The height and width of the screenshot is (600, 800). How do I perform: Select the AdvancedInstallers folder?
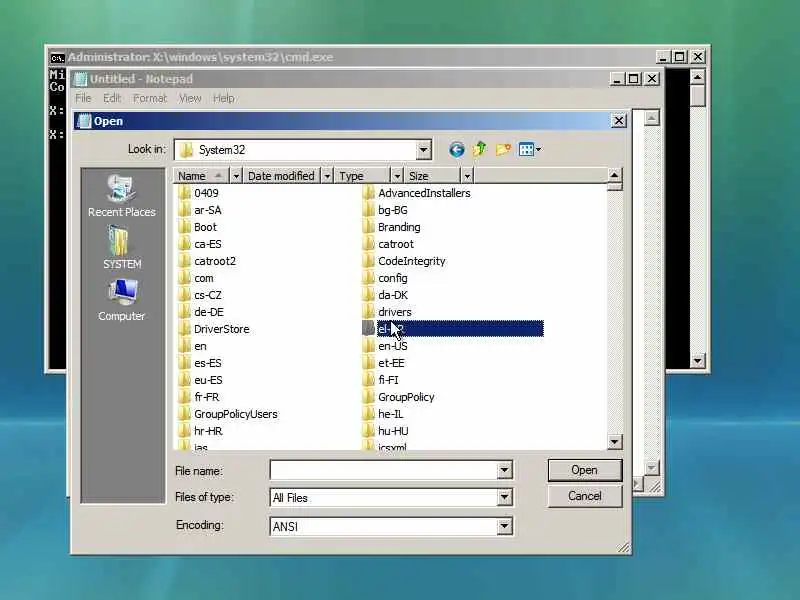pyautogui.click(x=417, y=193)
